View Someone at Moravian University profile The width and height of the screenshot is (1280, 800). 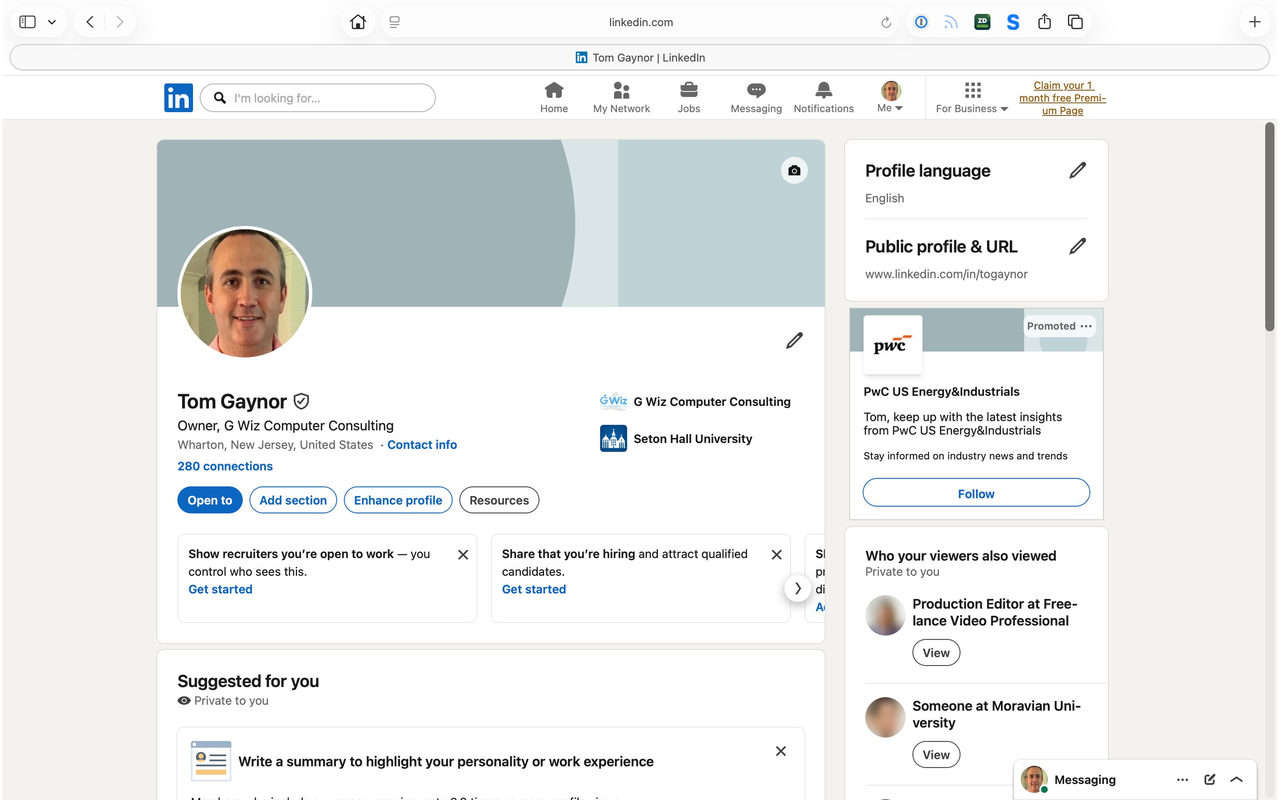[936, 755]
